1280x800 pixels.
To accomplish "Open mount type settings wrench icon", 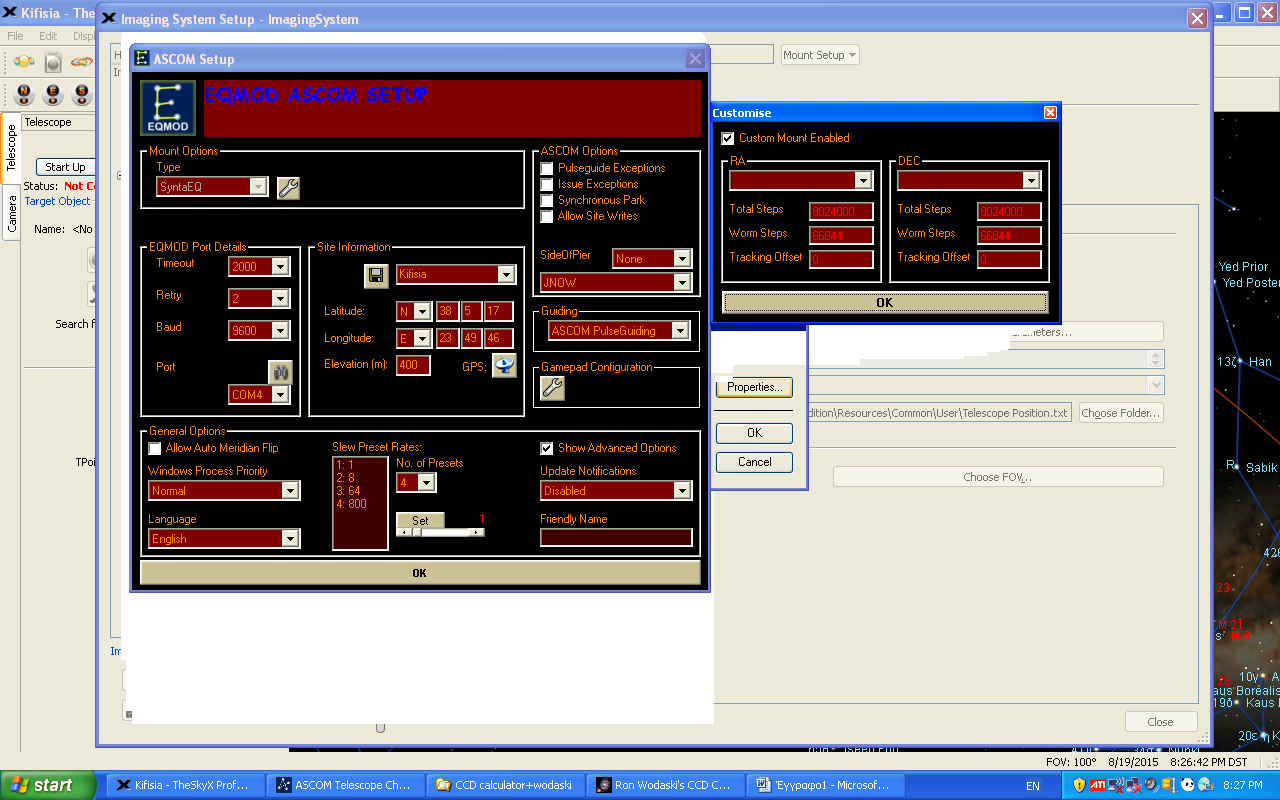I will 288,187.
